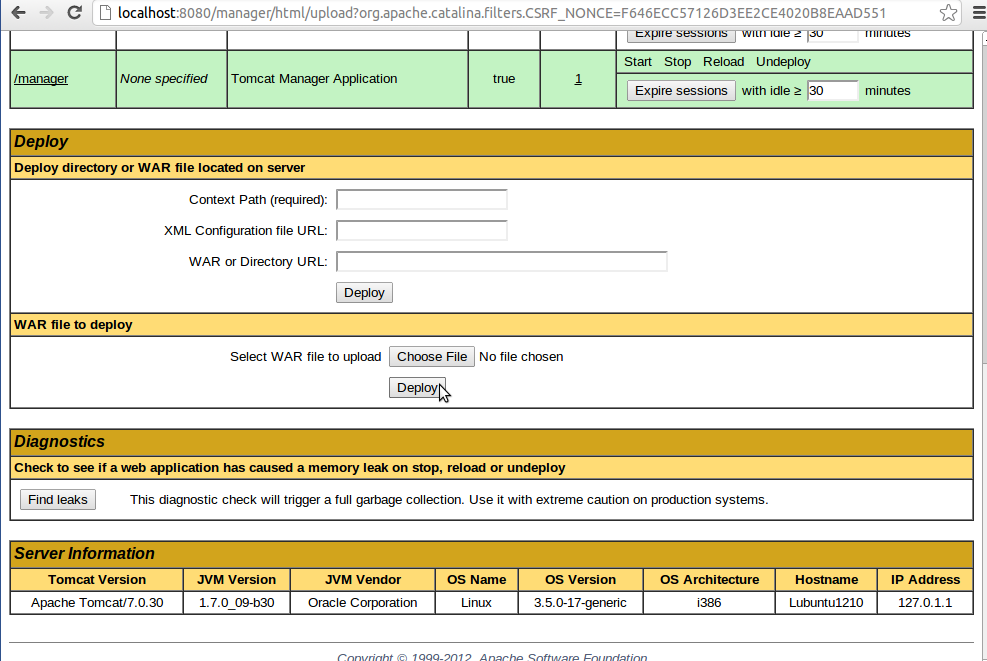Click the page icon in the address bar

106,13
